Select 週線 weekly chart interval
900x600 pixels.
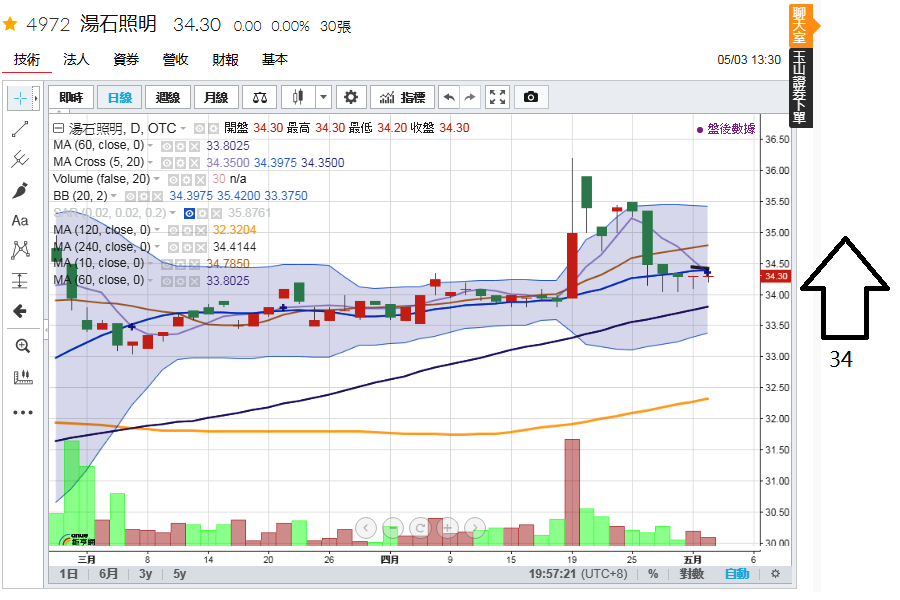click(168, 97)
